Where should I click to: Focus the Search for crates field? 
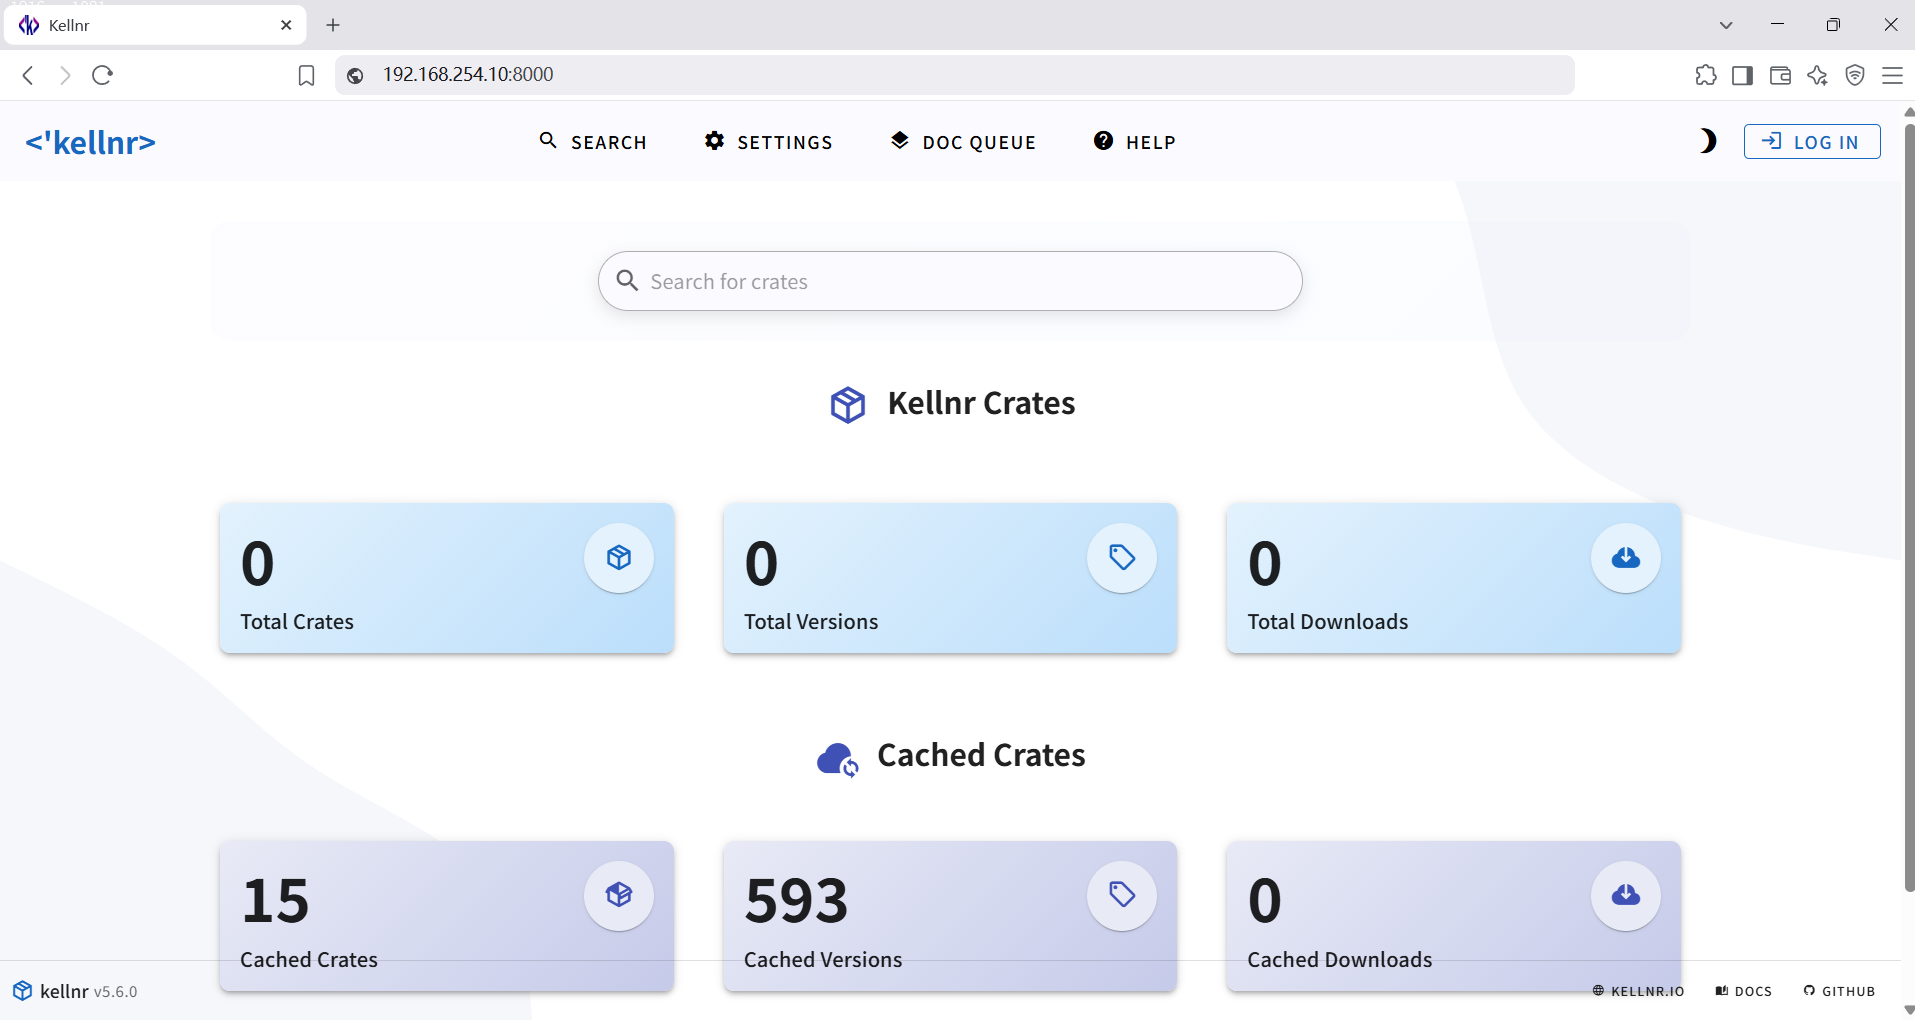click(950, 282)
